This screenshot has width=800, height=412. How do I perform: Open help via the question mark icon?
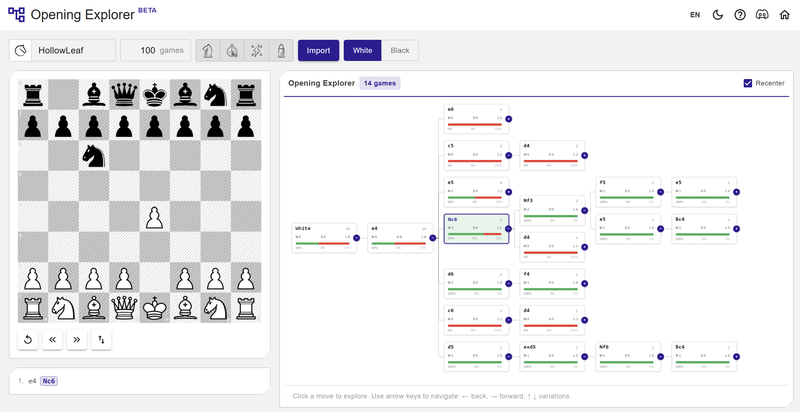pyautogui.click(x=740, y=15)
